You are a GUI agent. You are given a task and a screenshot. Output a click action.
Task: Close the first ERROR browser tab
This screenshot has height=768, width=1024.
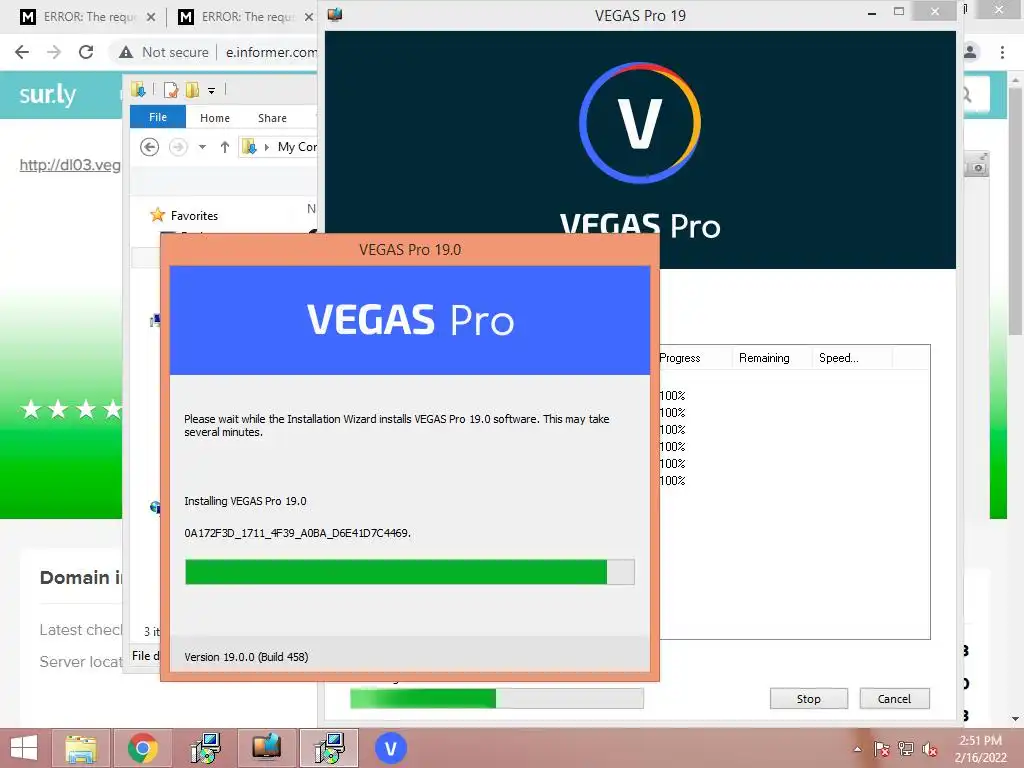[151, 17]
